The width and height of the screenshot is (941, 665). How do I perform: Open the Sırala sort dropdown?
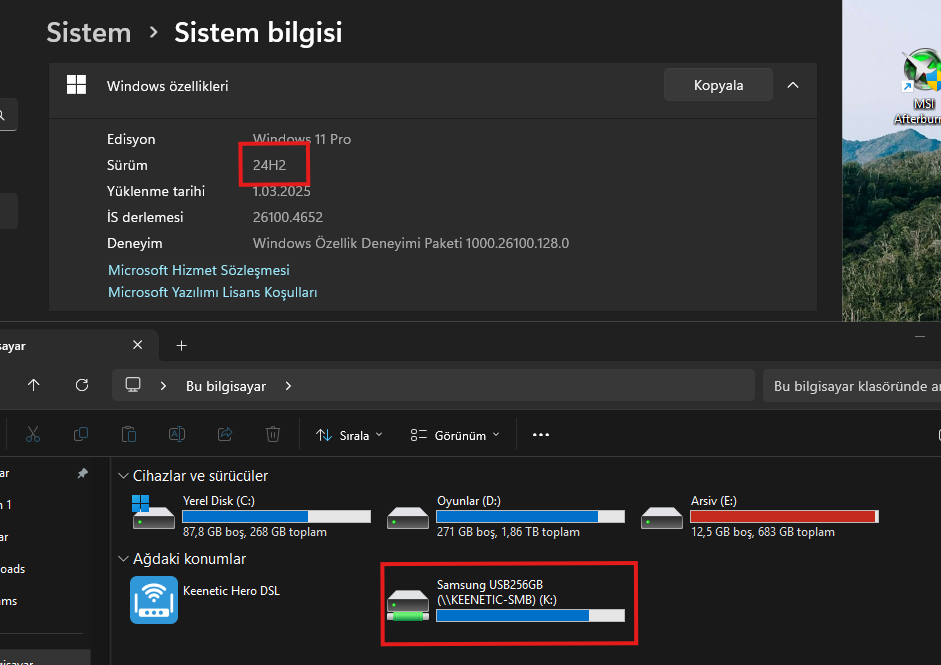tap(349, 435)
